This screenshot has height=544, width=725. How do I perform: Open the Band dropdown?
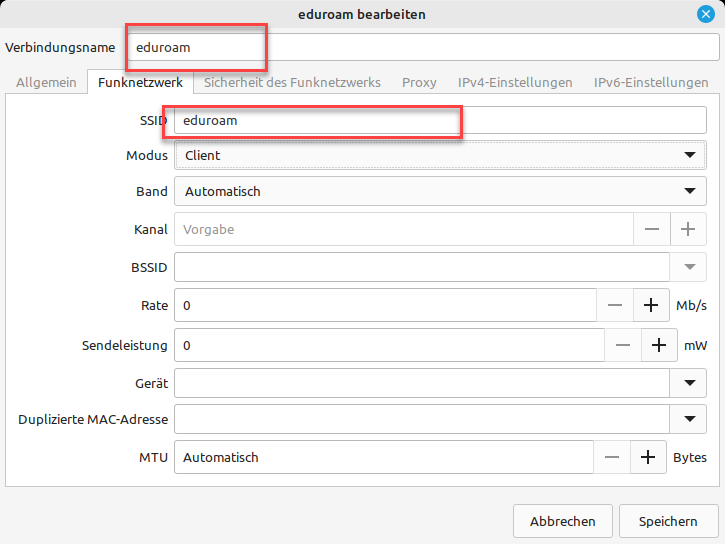pyautogui.click(x=440, y=191)
